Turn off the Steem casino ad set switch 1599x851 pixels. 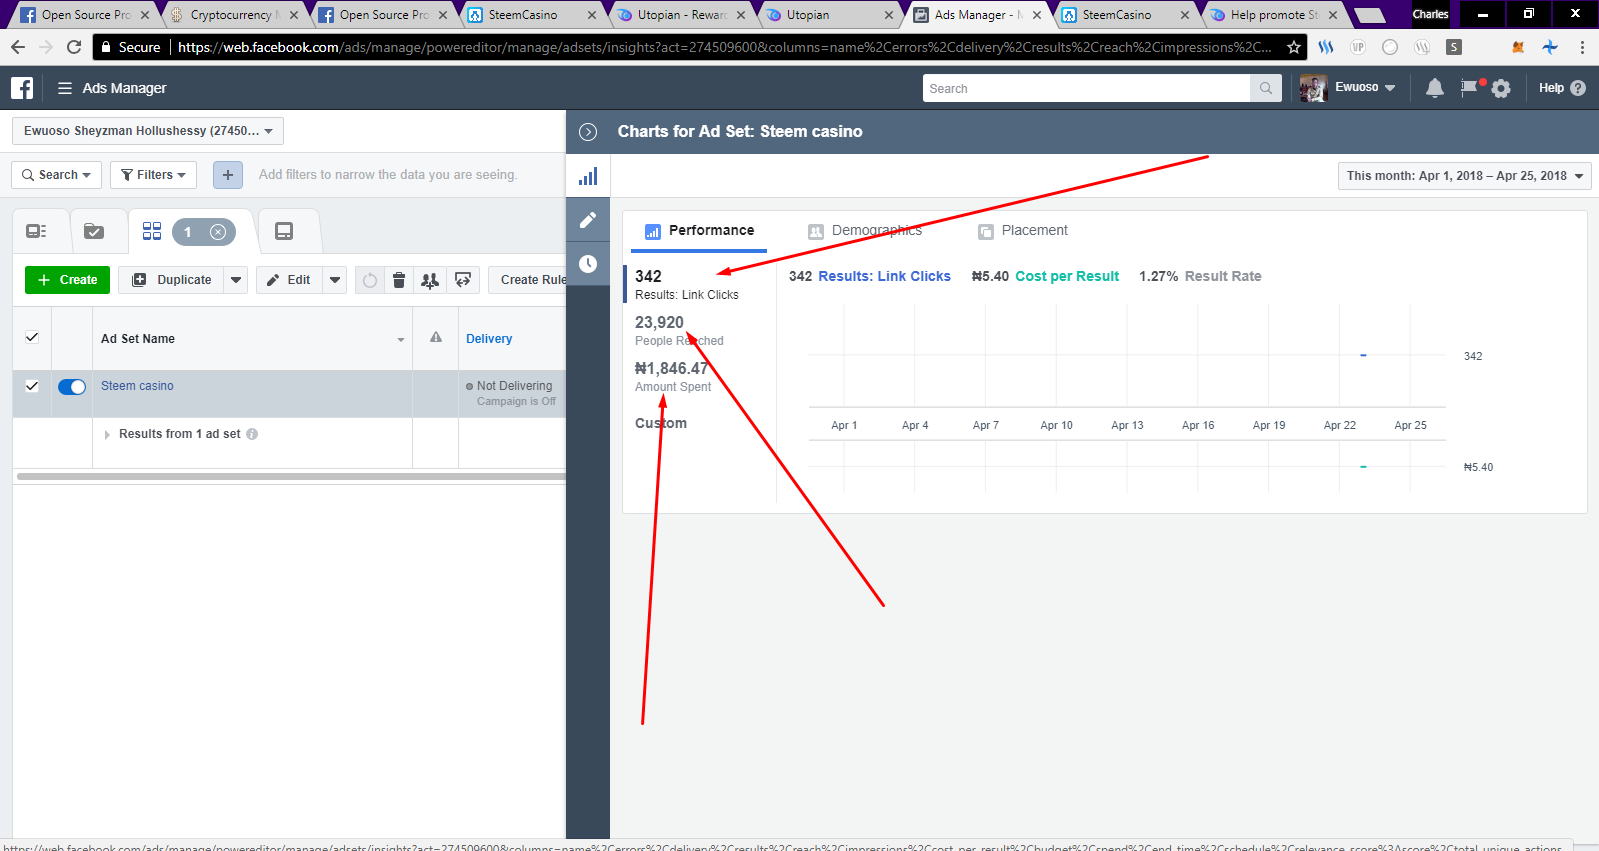point(72,387)
